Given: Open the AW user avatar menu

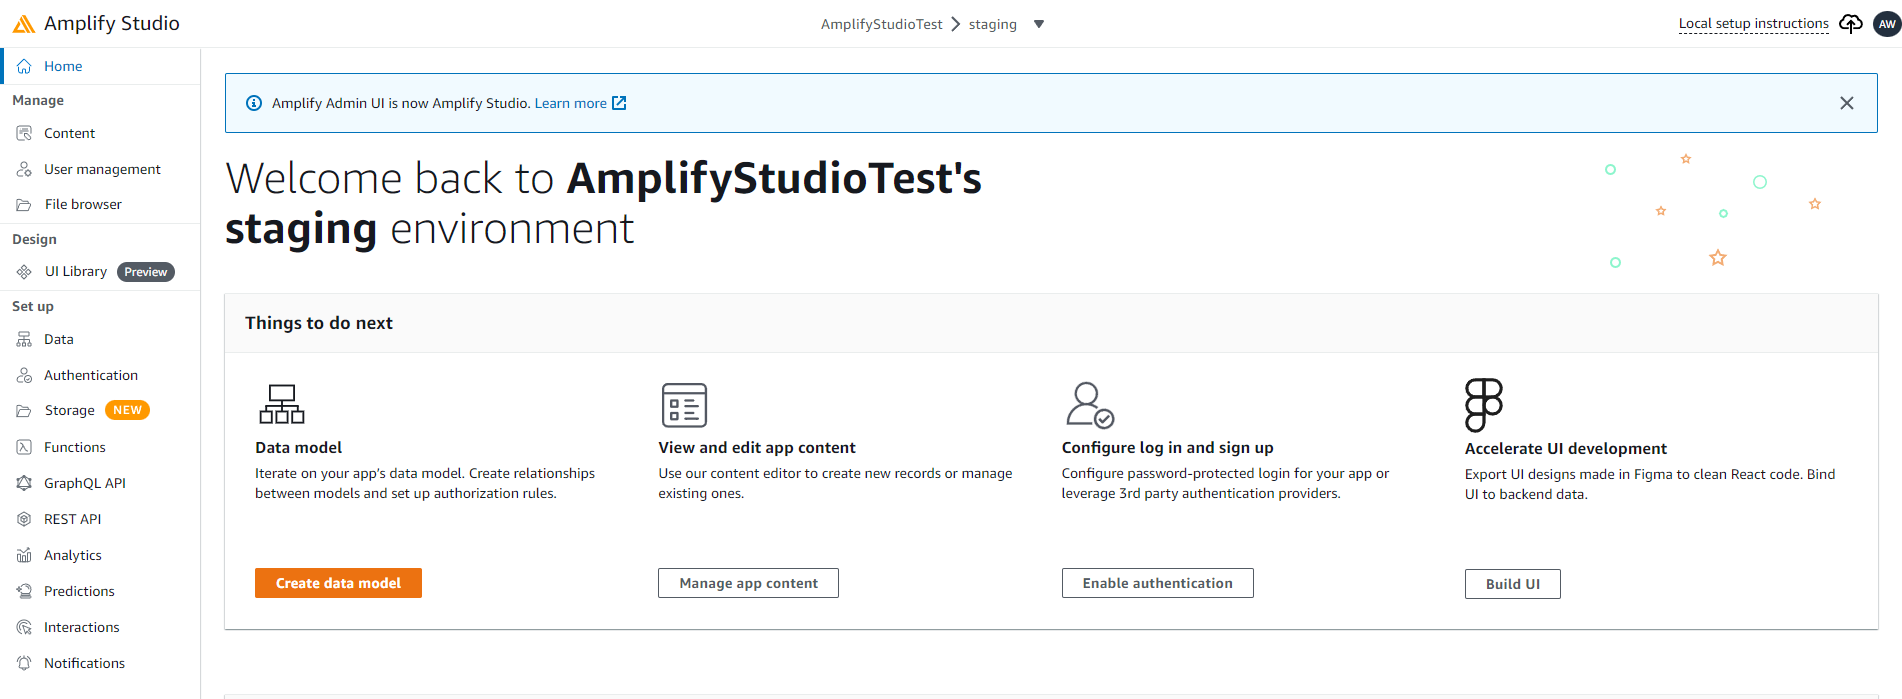Looking at the screenshot, I should (x=1887, y=23).
